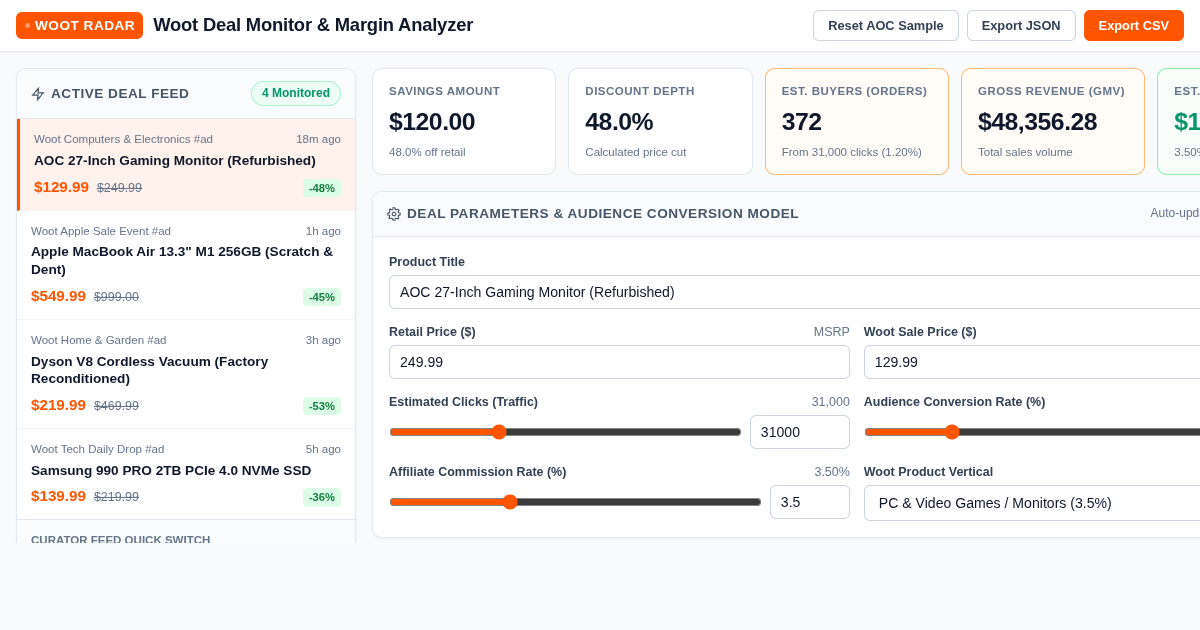Adjust the Estimated Clicks slider
Screen dimensions: 1200x630
coord(565,432)
